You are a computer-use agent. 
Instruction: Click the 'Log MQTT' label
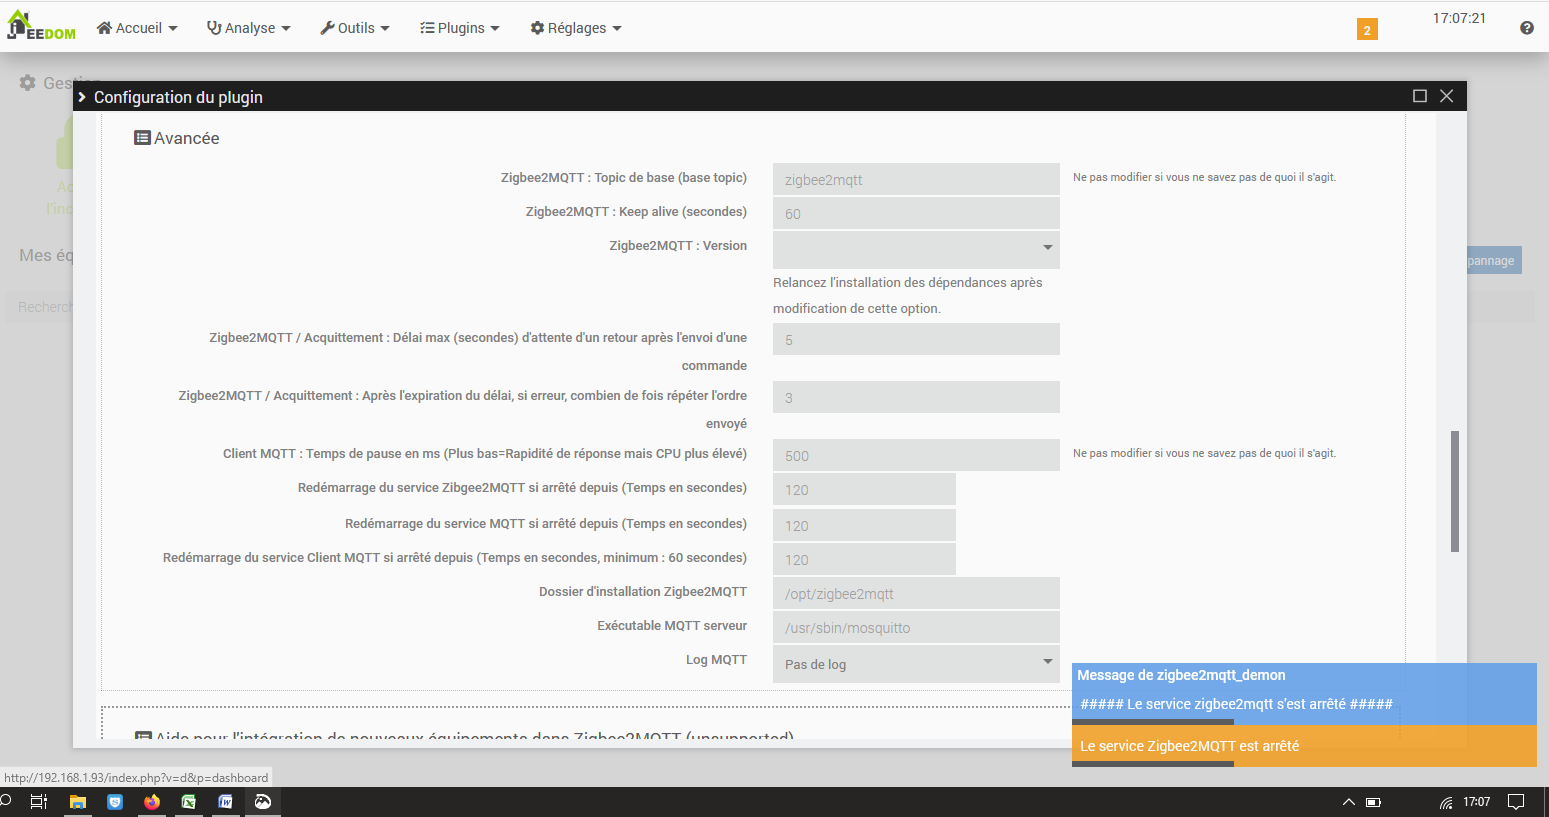click(x=716, y=660)
